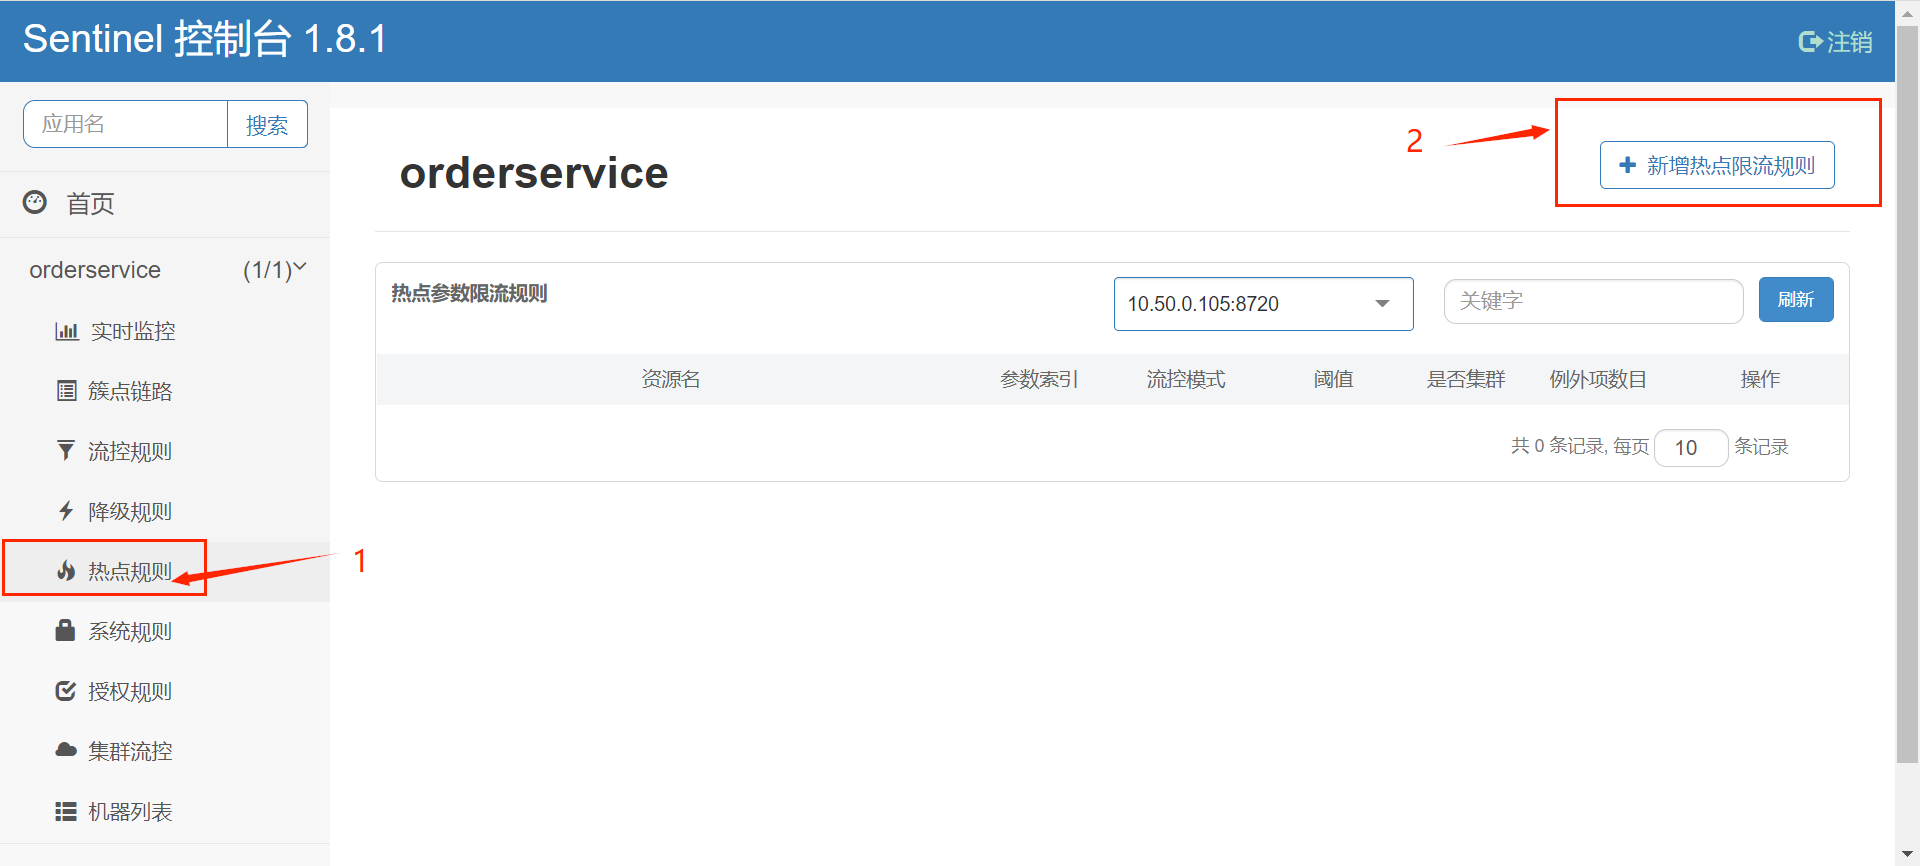Click the 流控模式 column header
Image resolution: width=1920 pixels, height=866 pixels.
click(x=1186, y=379)
